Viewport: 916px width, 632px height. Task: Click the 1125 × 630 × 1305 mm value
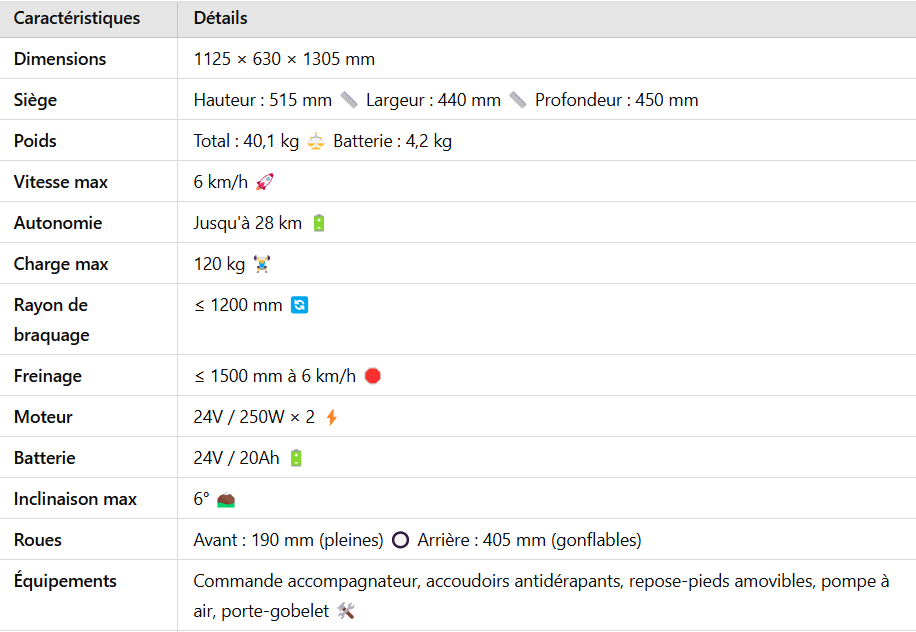click(284, 59)
